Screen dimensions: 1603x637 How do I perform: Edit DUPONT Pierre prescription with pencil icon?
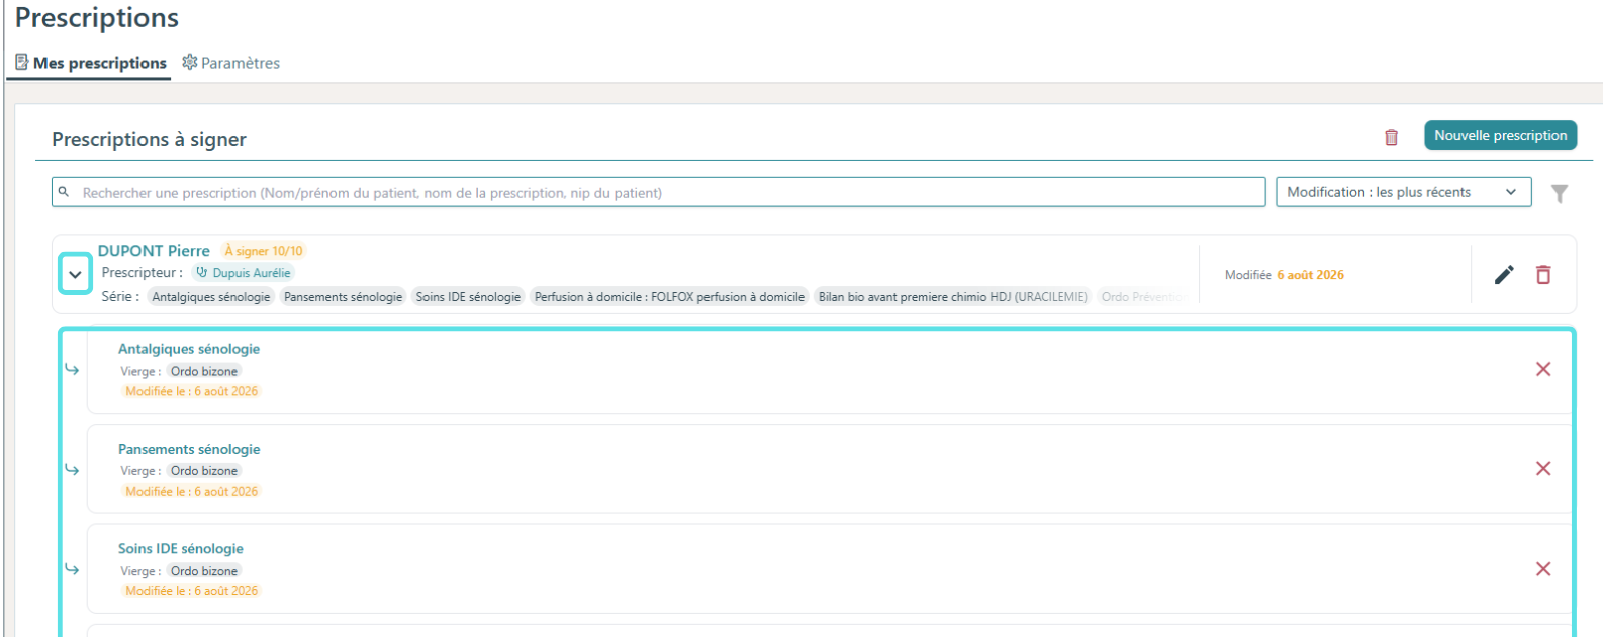(1504, 275)
